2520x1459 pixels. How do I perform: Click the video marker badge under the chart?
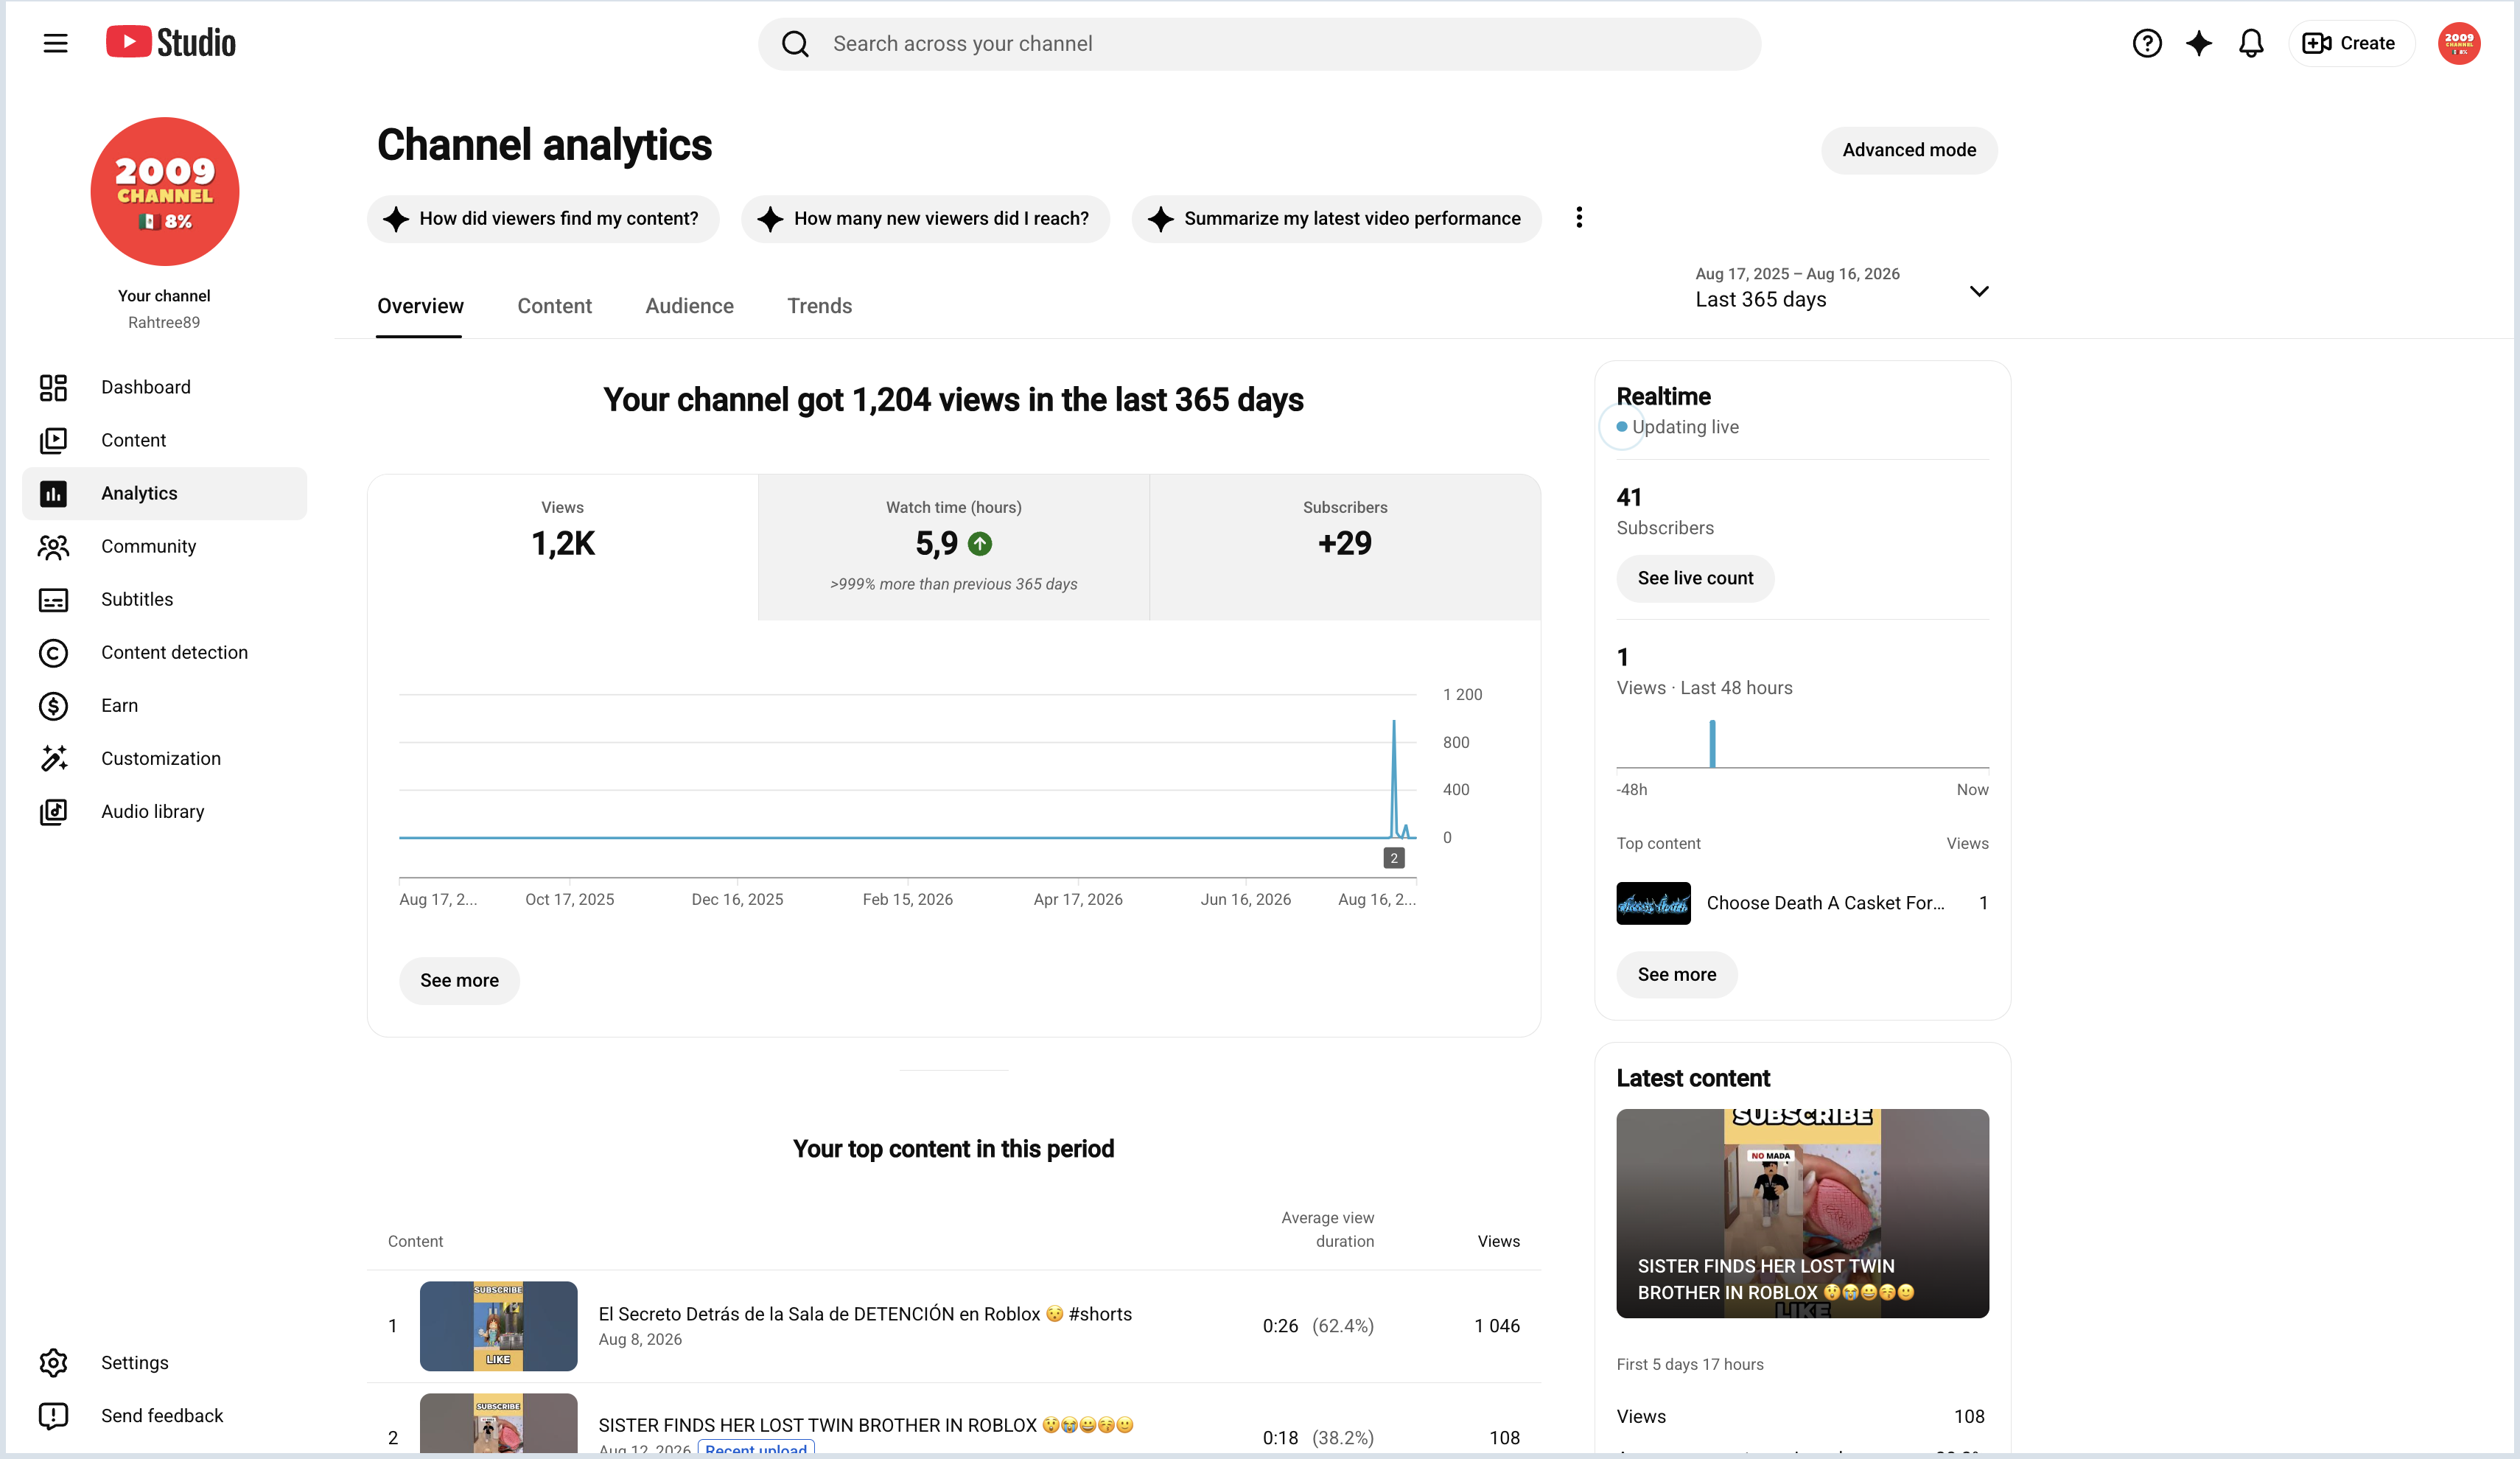pyautogui.click(x=1394, y=858)
